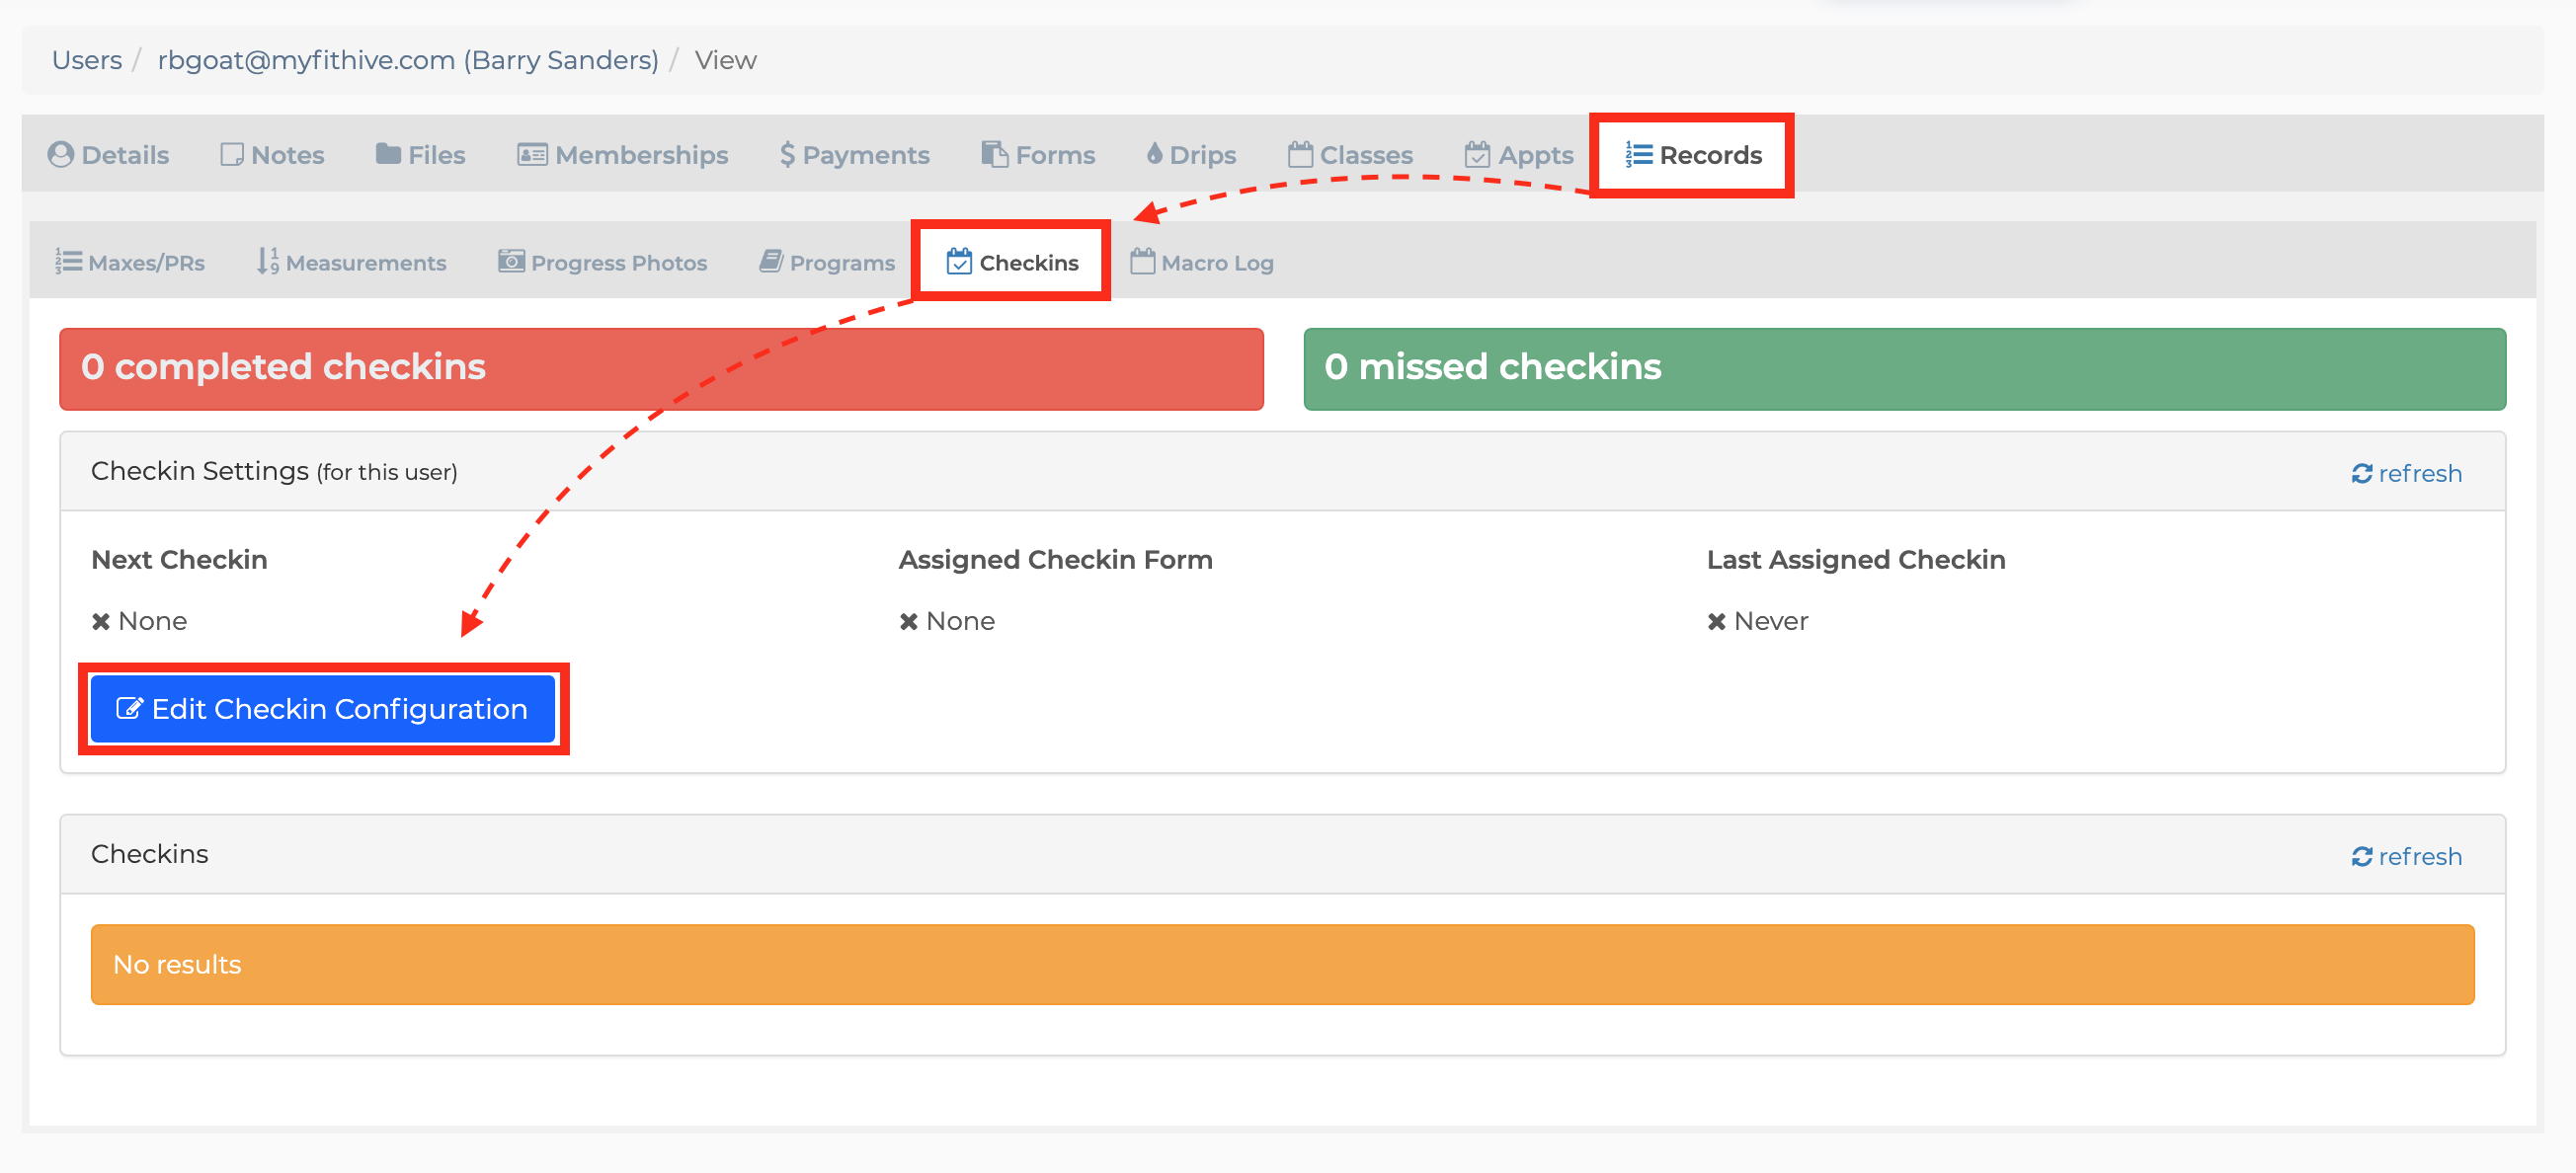This screenshot has width=2576, height=1173.
Task: Click the Payments dollar sign icon
Action: coord(788,155)
